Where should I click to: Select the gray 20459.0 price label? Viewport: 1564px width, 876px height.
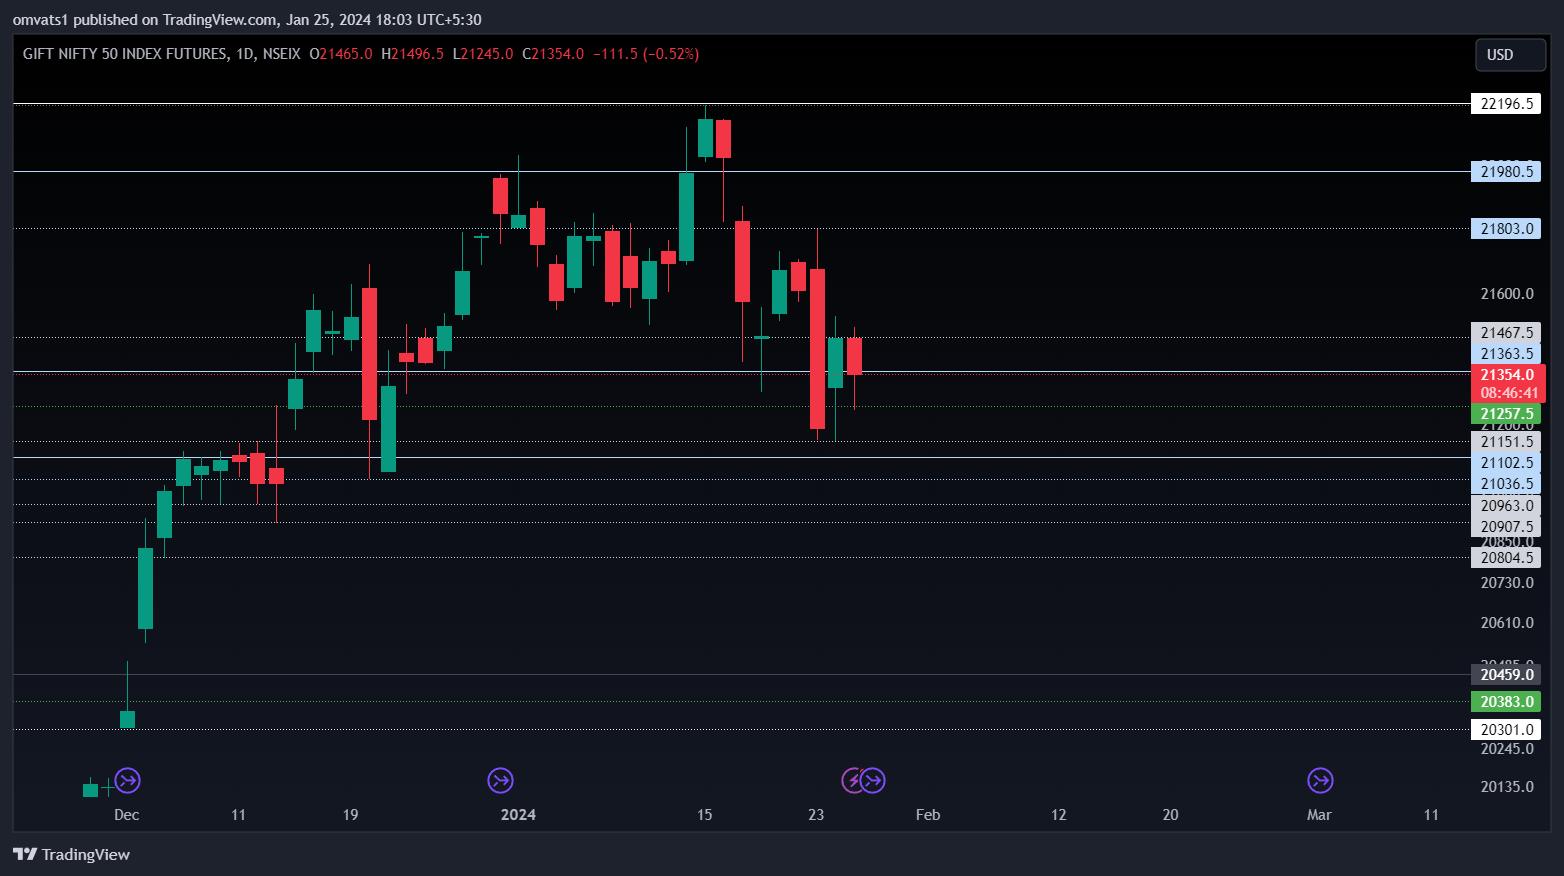[1506, 675]
